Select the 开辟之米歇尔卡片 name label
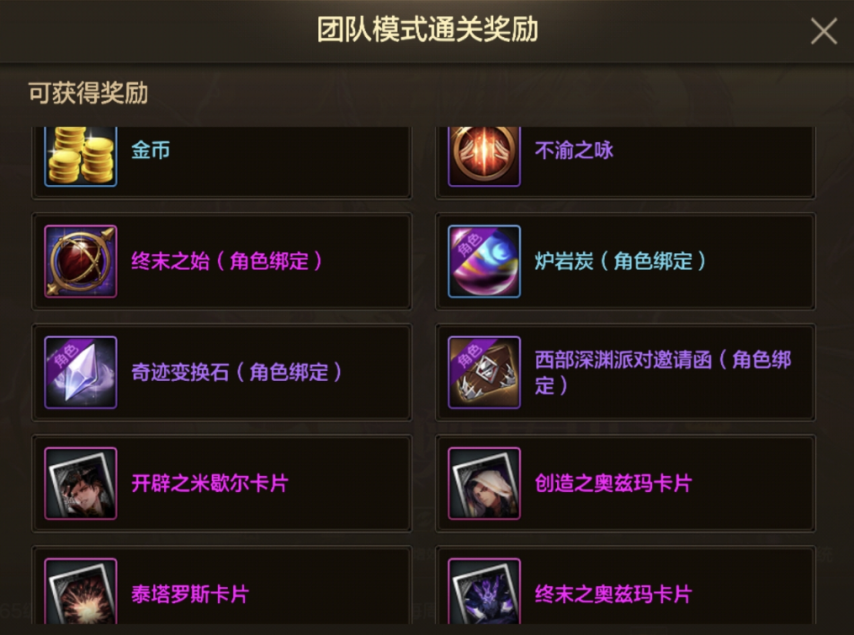This screenshot has width=854, height=635. point(210,484)
